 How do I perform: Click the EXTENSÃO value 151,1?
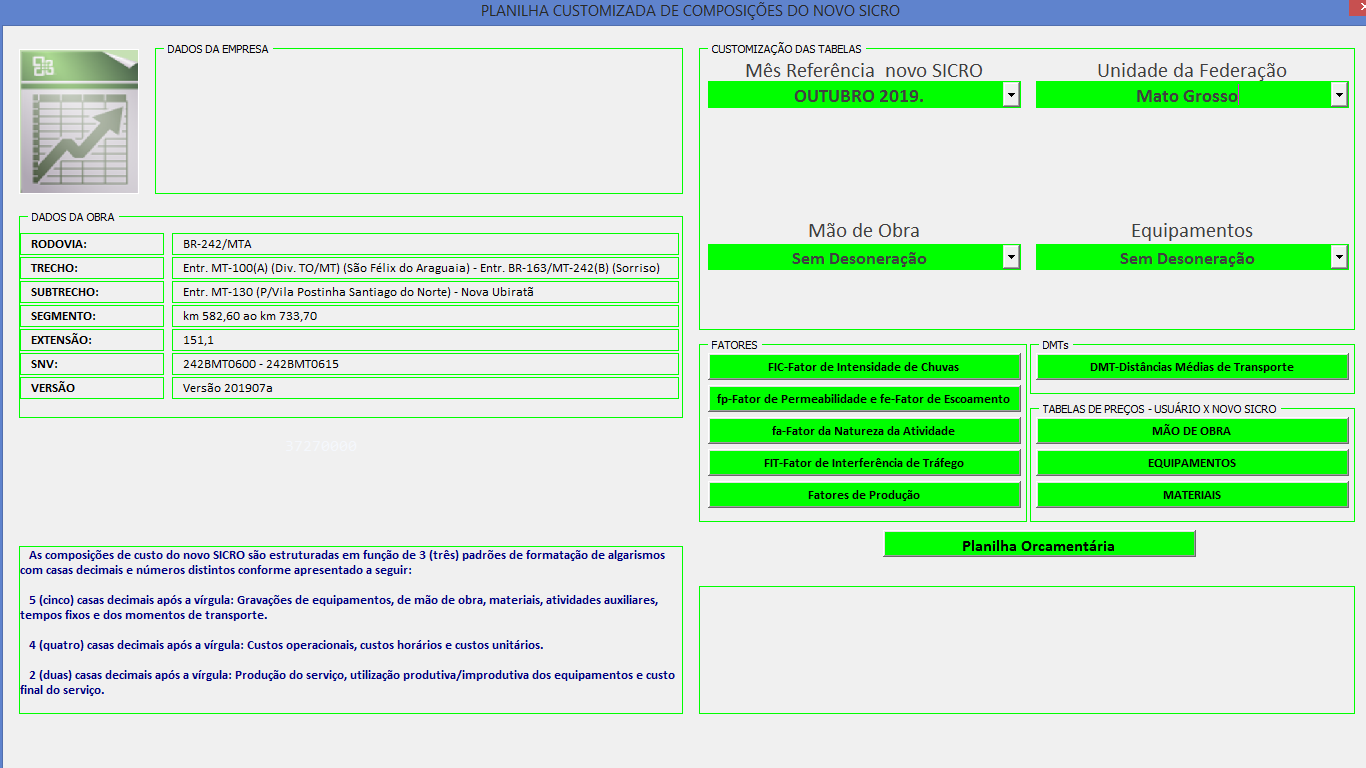pyautogui.click(x=425, y=340)
